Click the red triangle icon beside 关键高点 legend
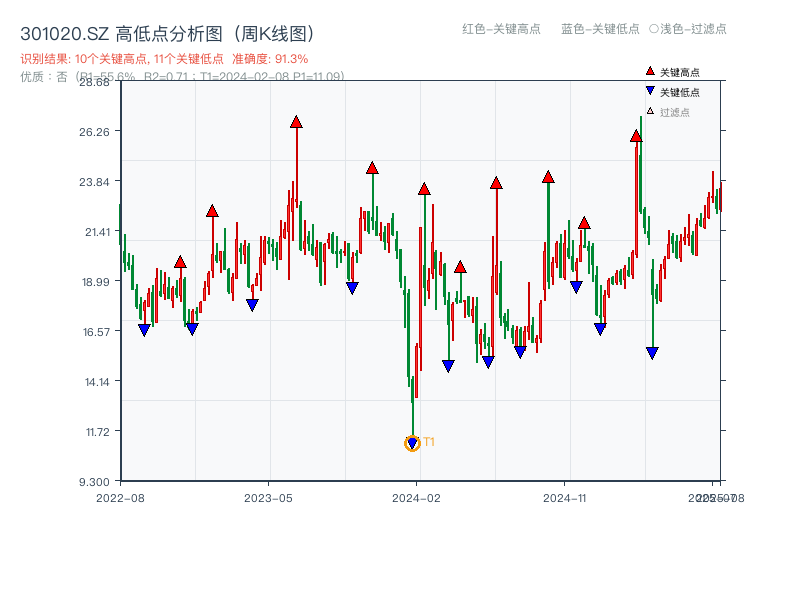 (648, 71)
